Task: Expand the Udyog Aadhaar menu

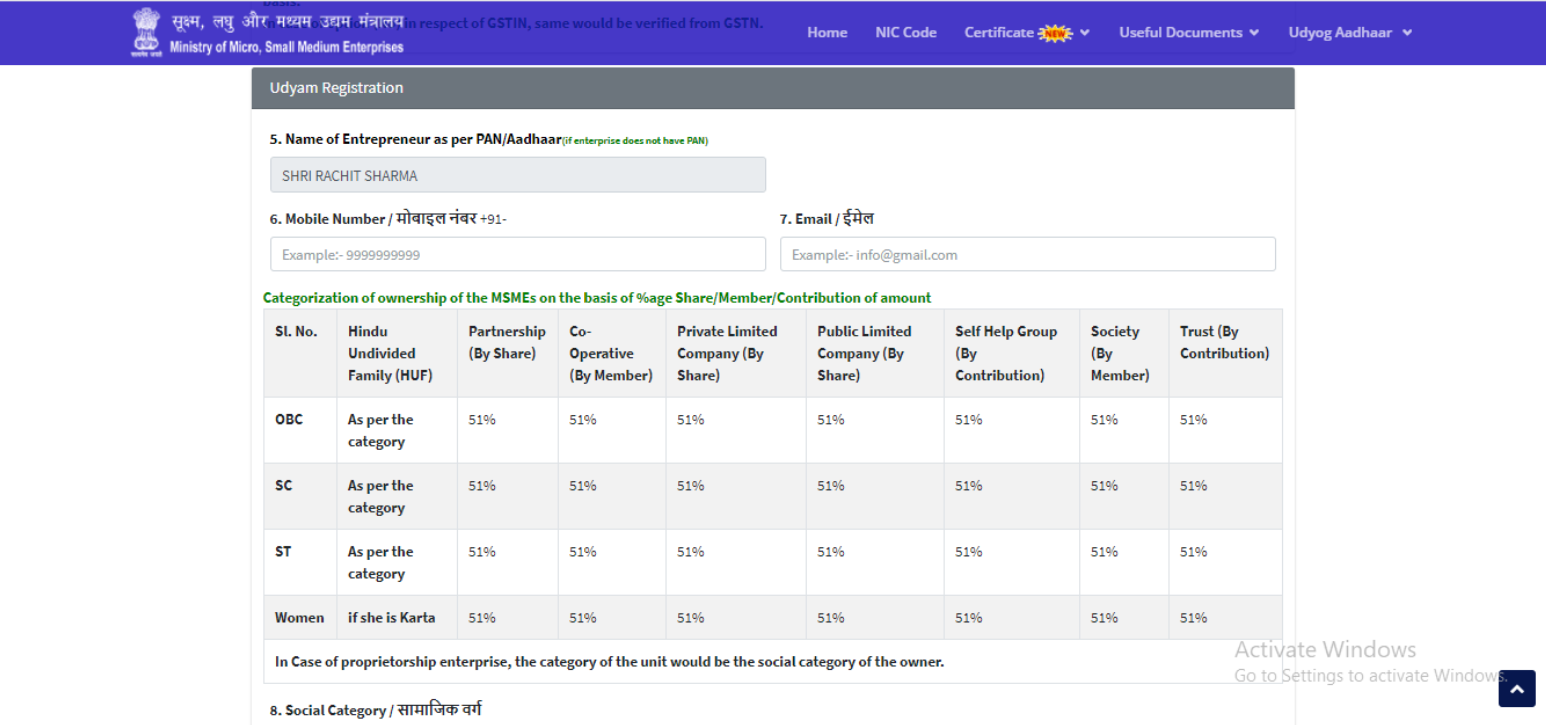Action: point(1349,32)
